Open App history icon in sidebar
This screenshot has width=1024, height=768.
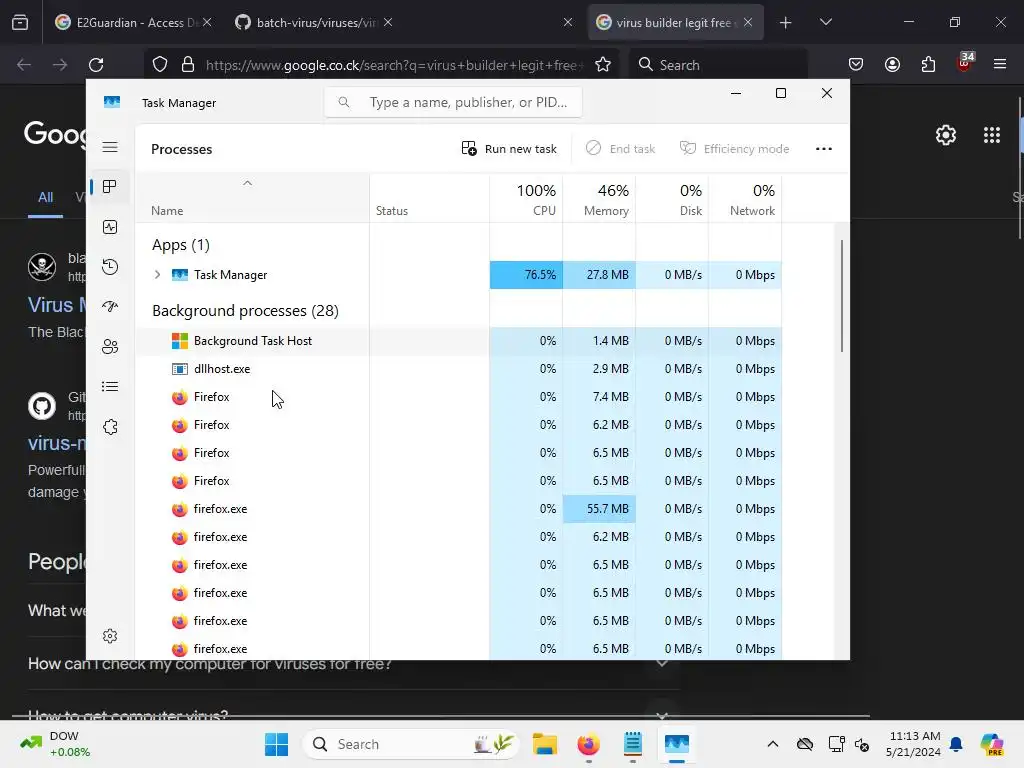[110, 266]
